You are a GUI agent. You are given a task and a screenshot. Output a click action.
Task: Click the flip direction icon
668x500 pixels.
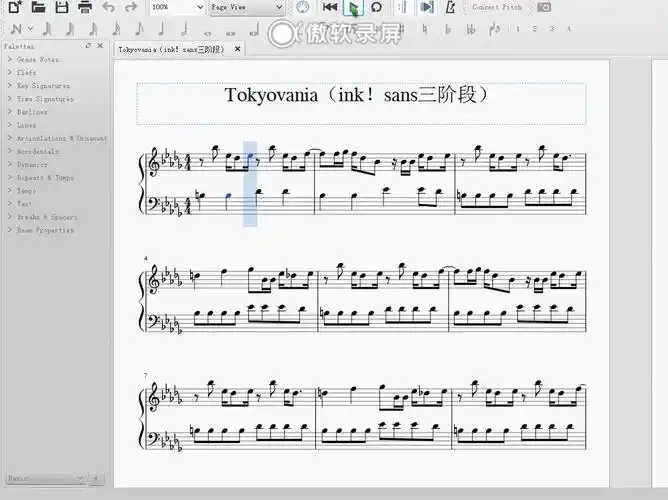[495, 29]
